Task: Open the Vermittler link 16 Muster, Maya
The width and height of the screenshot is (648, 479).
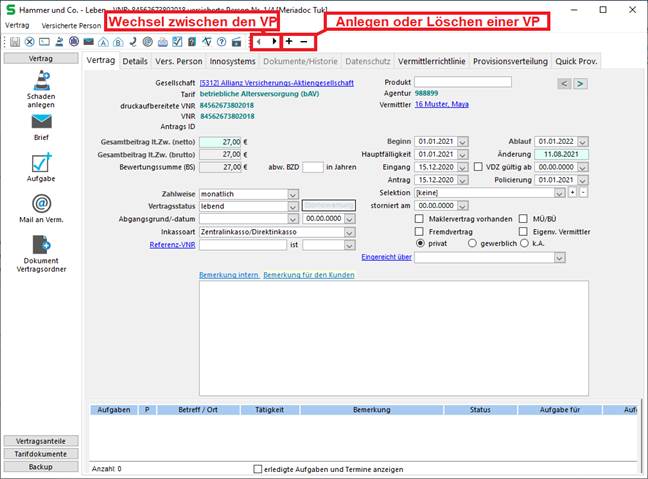Action: click(442, 103)
